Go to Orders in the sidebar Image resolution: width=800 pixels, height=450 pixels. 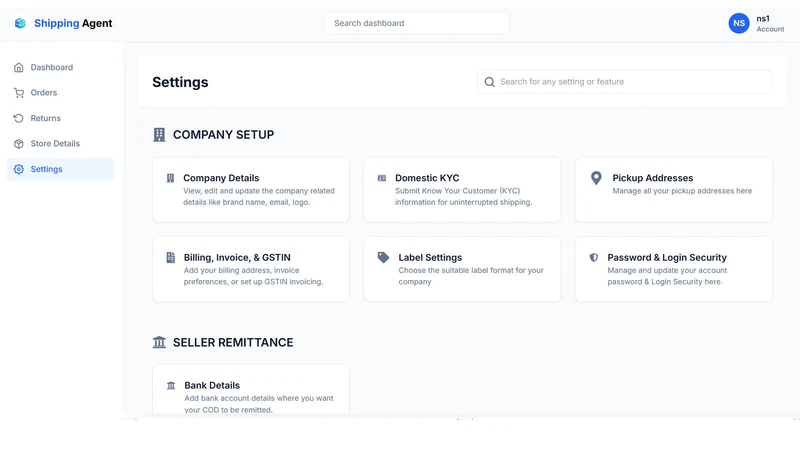click(x=61, y=93)
